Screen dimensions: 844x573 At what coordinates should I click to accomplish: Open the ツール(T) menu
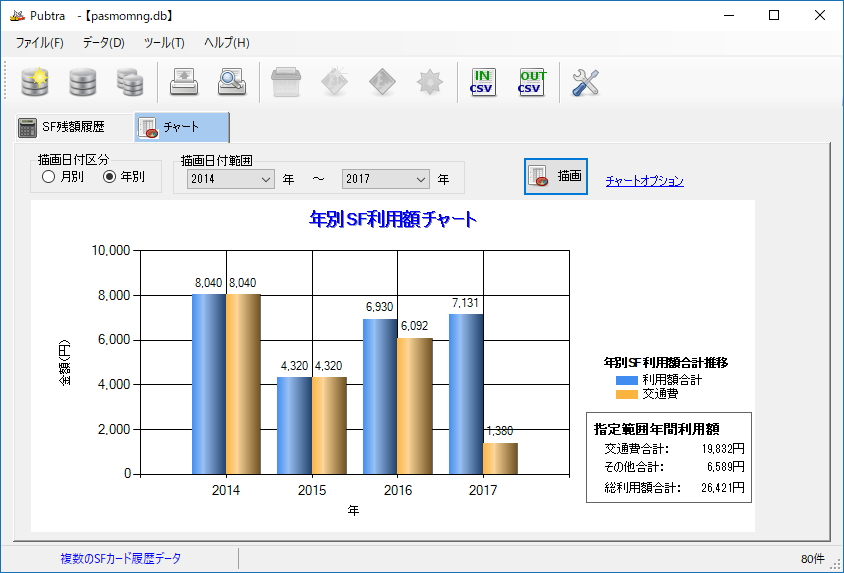pyautogui.click(x=164, y=43)
